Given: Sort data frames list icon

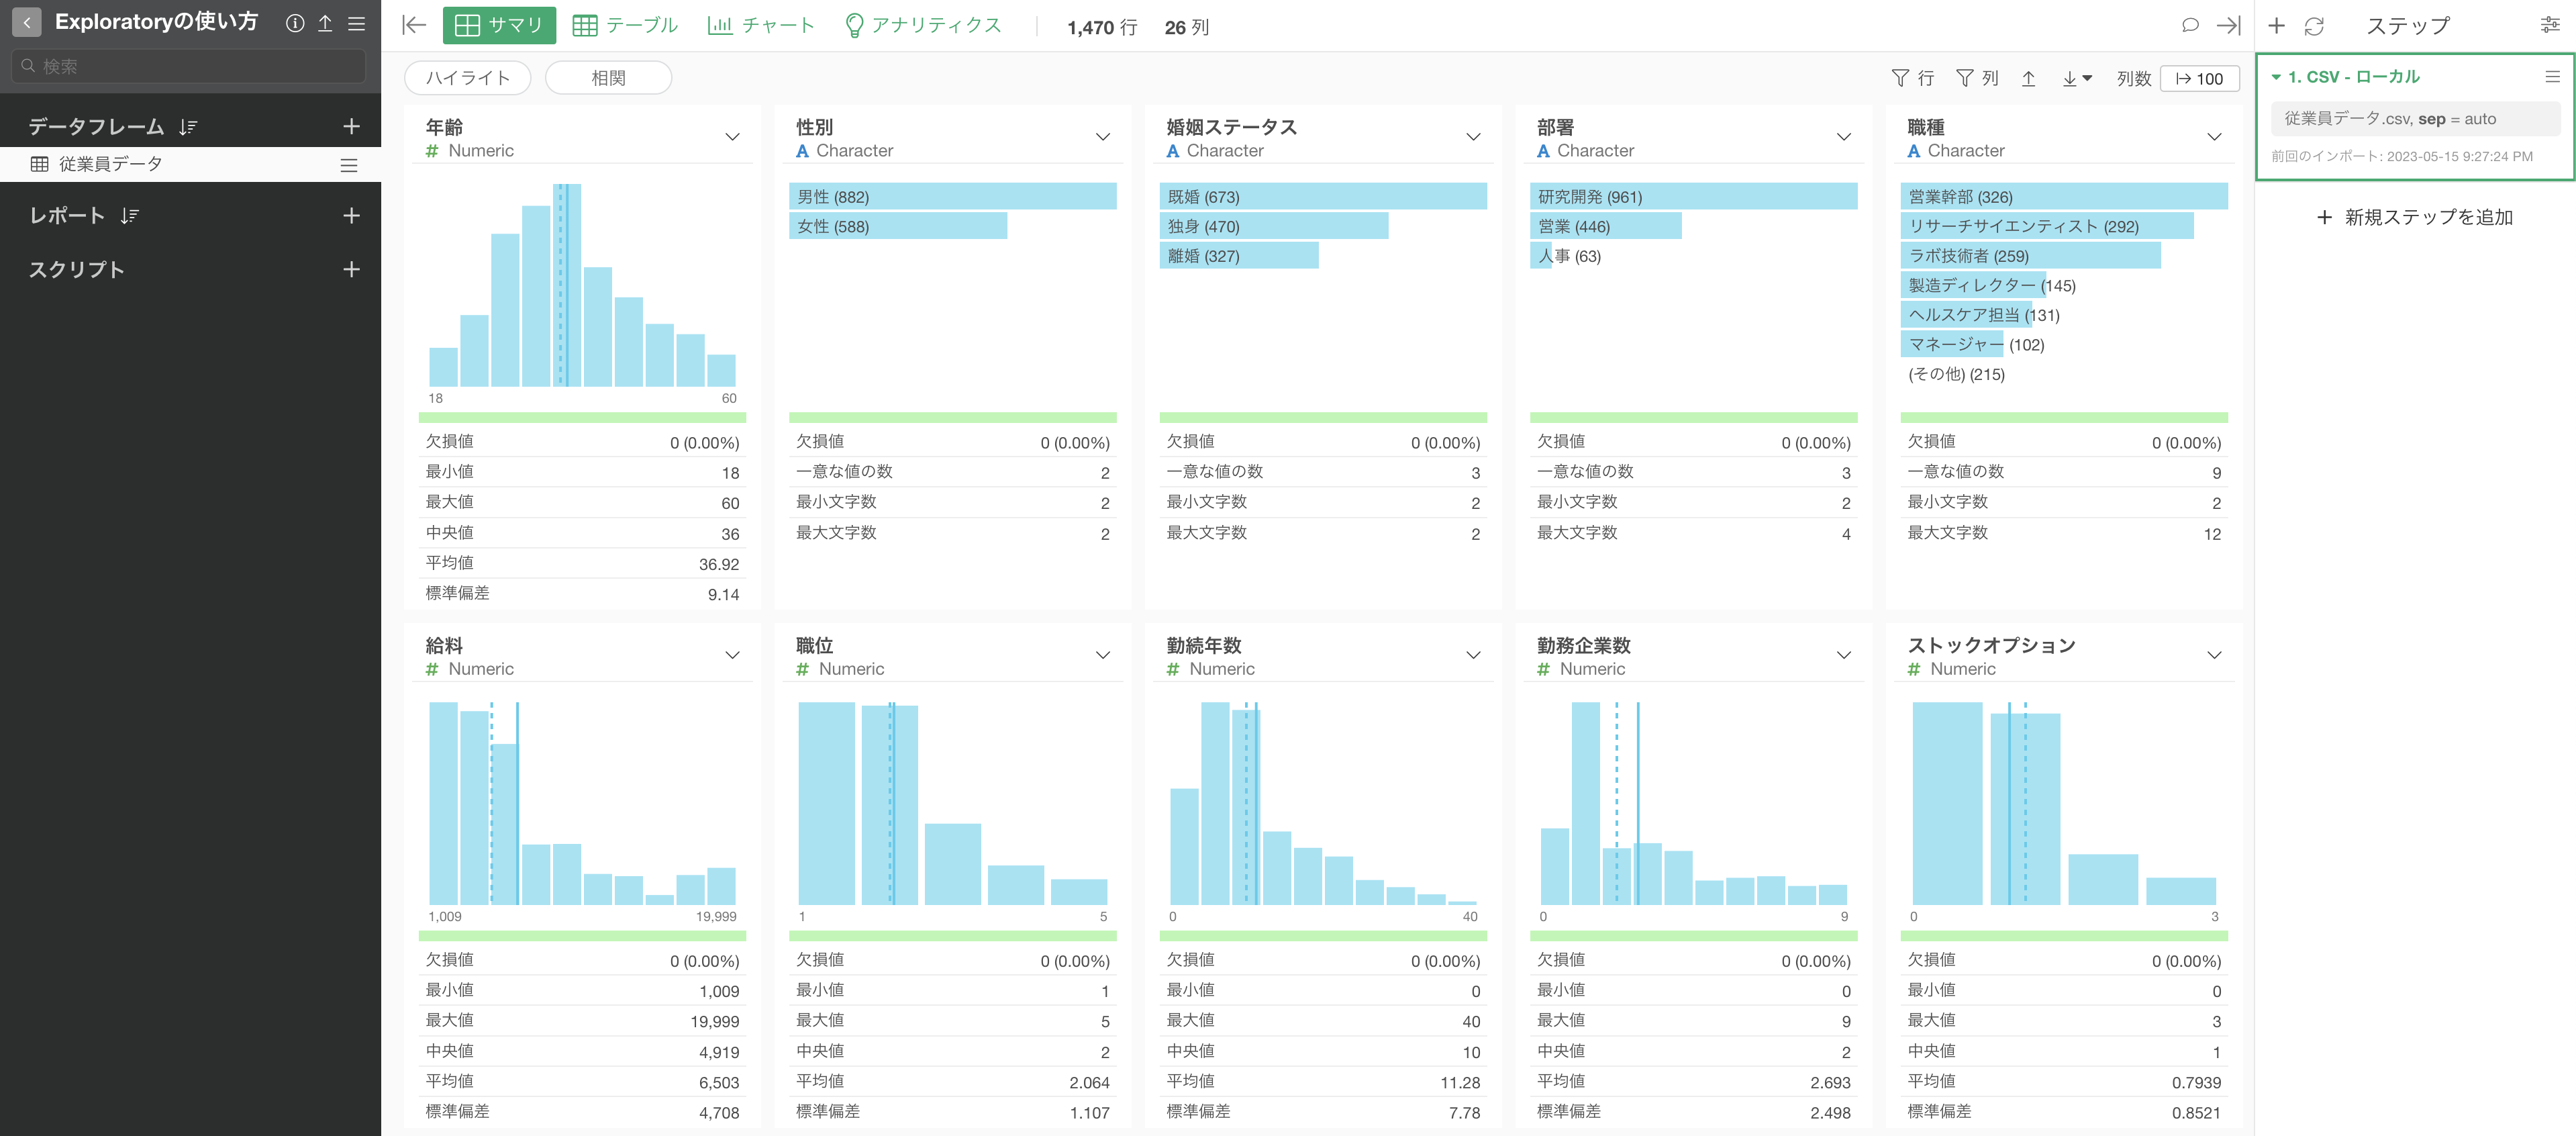Looking at the screenshot, I should pyautogui.click(x=188, y=127).
